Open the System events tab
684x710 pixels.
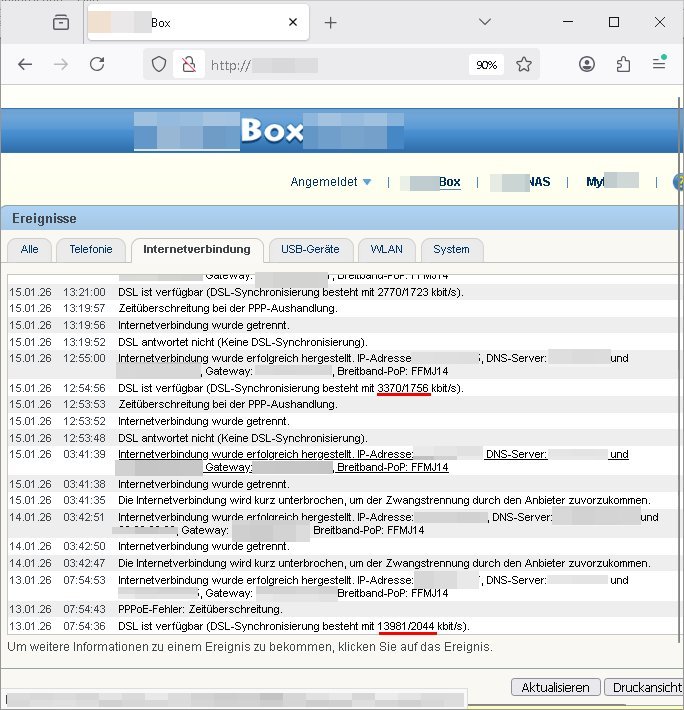[x=451, y=249]
